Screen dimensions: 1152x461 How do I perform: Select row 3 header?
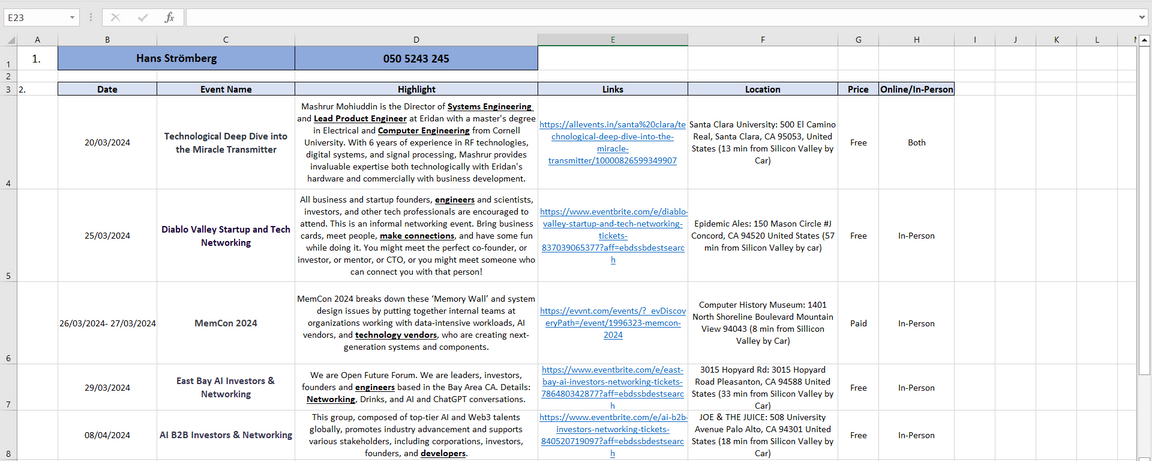(8, 89)
